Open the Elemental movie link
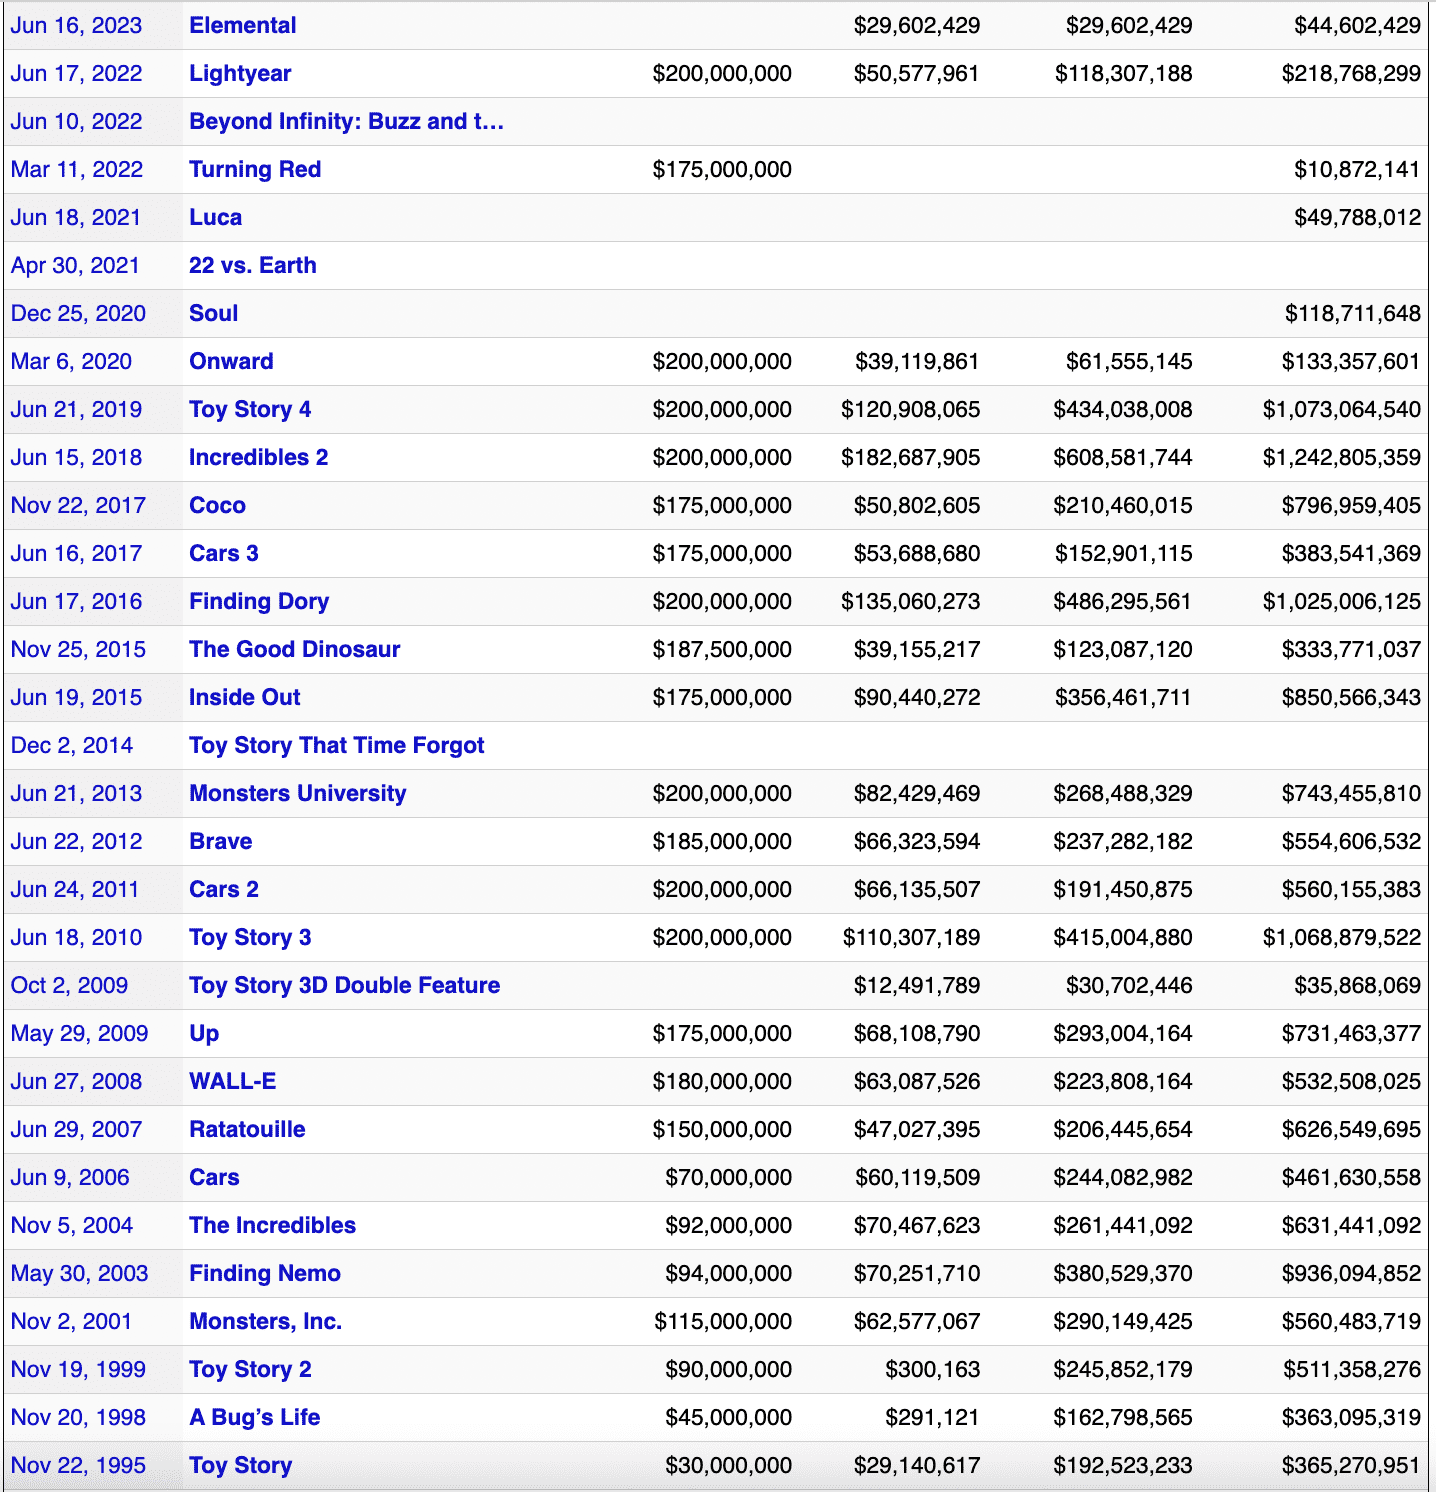Screen dimensions: 1436x1492 pyautogui.click(x=243, y=26)
